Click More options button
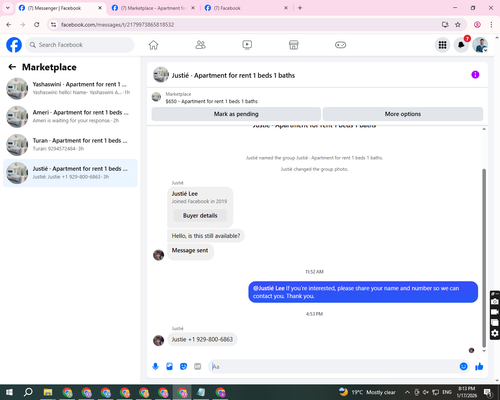 403,114
